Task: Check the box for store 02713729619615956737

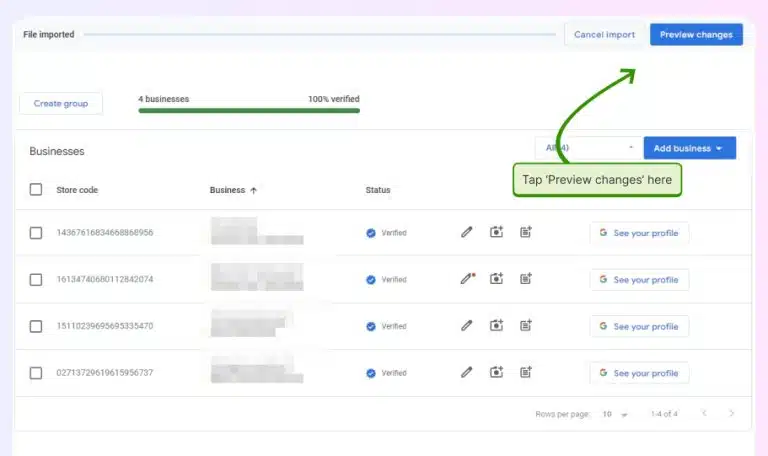Action: [36, 373]
